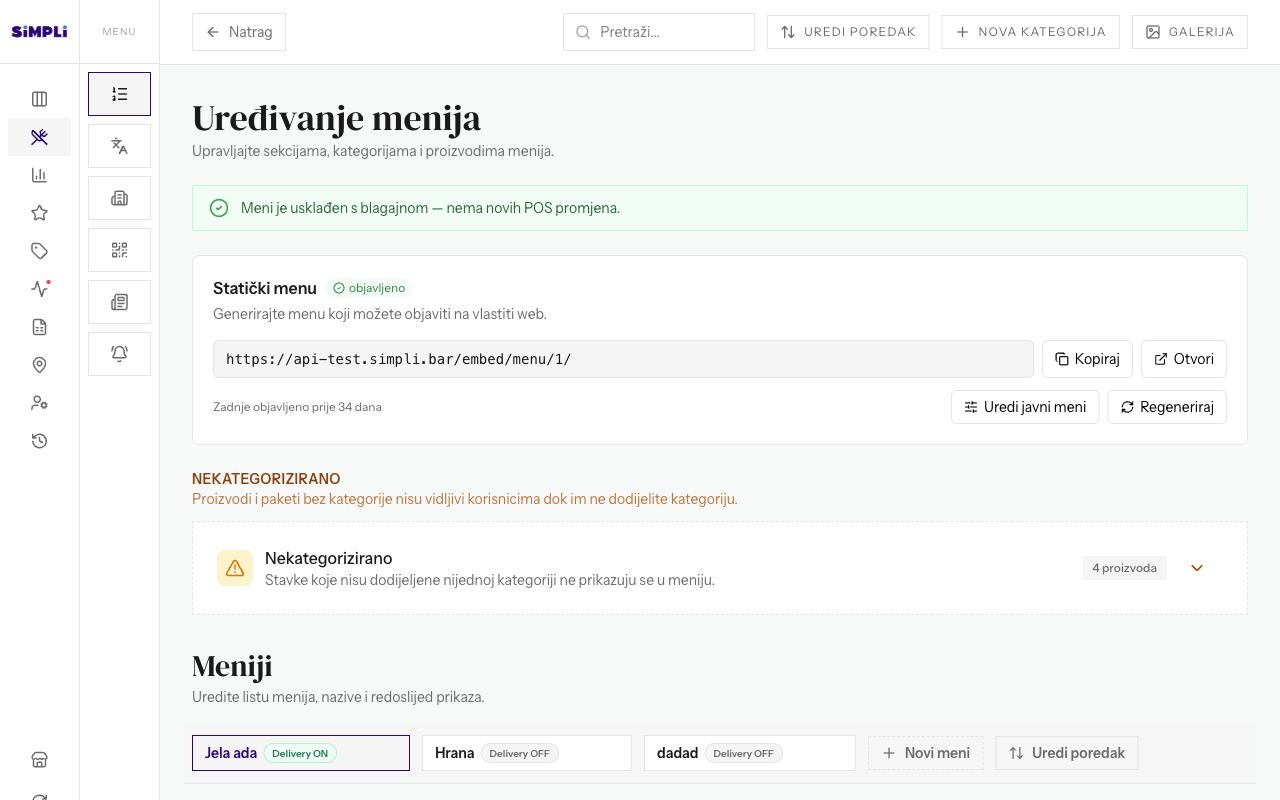1280x800 pixels.
Task: Expand the Nekategorizirano section chevron
Action: (1197, 568)
